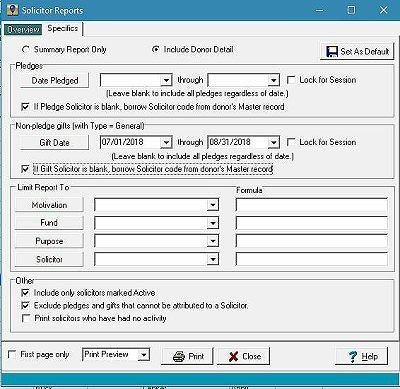Click the Solicitor button under Limit Report To
This screenshot has width=400, height=389.
[49, 259]
